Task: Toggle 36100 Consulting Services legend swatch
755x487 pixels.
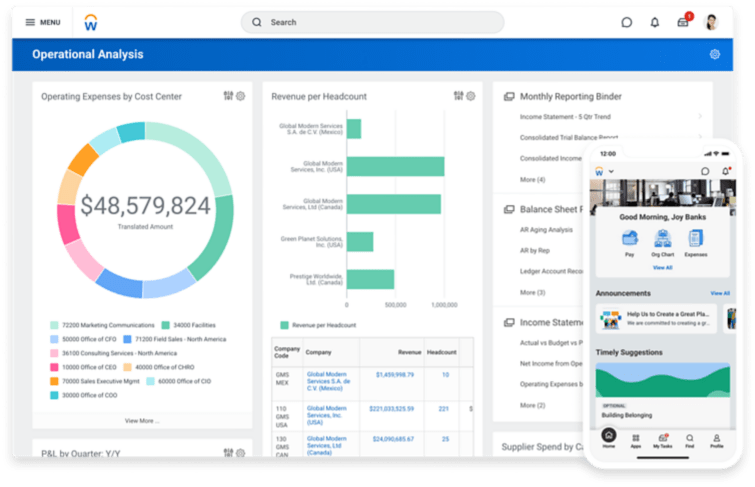Action: point(54,353)
